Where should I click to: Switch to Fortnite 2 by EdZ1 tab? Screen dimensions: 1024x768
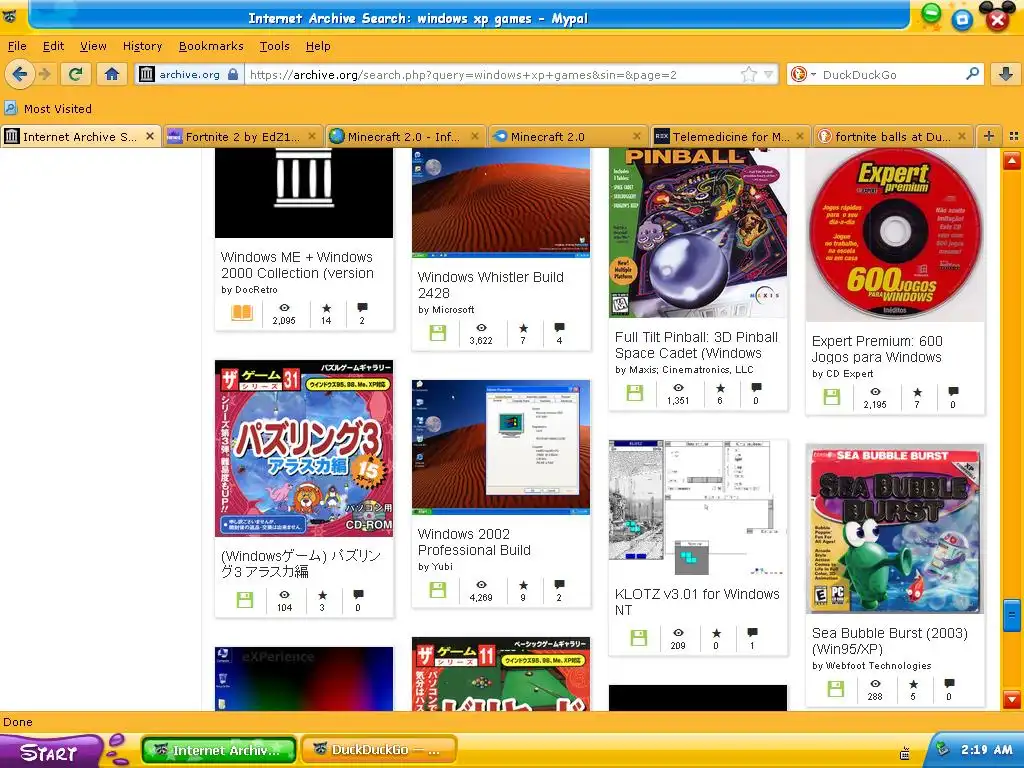243,136
